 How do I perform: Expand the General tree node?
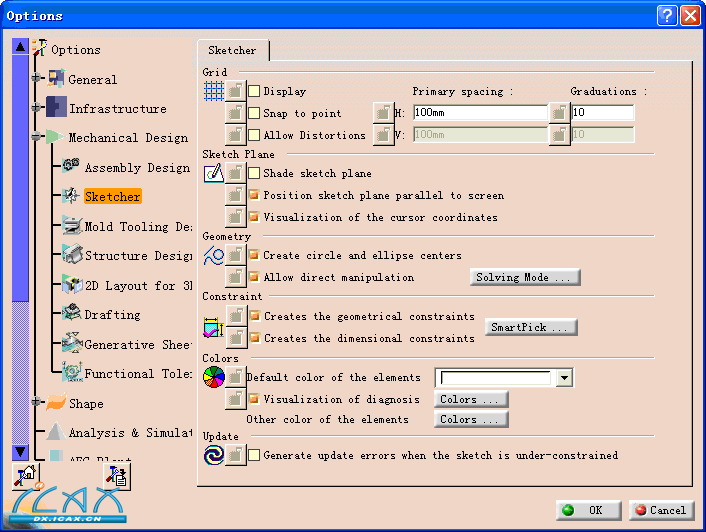[36, 79]
